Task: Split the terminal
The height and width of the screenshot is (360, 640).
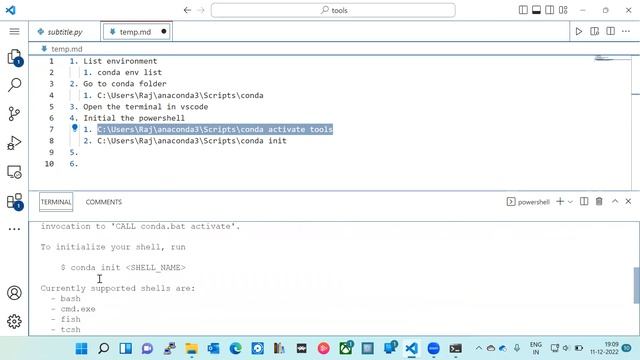Action: coord(584,201)
